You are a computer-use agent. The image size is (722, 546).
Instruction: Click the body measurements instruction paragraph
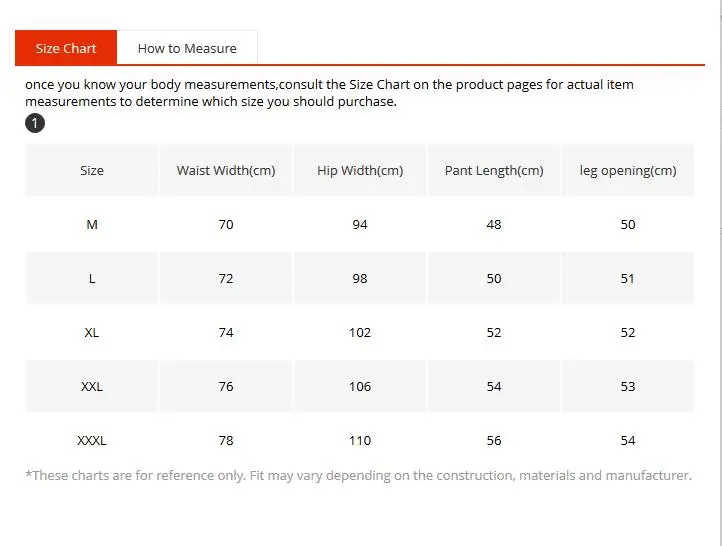tap(329, 93)
